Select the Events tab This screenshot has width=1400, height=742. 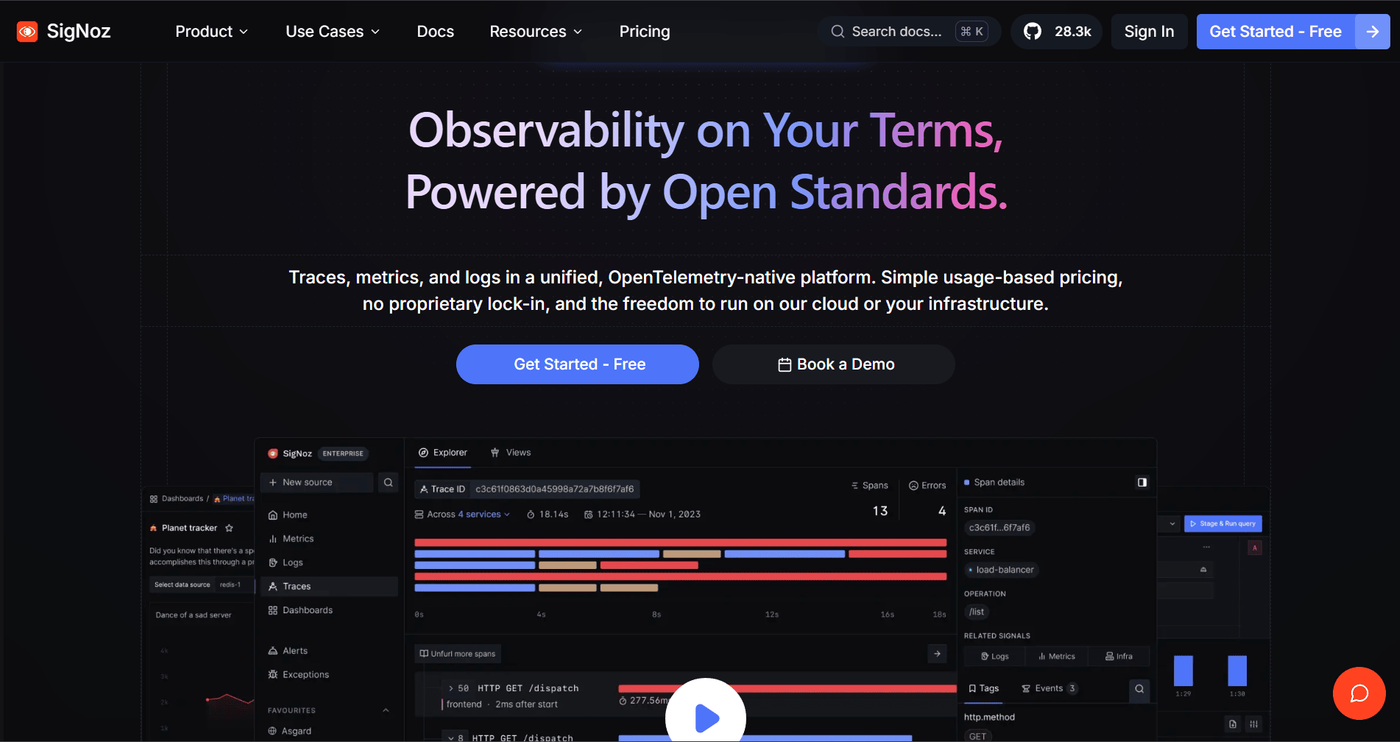(1049, 688)
